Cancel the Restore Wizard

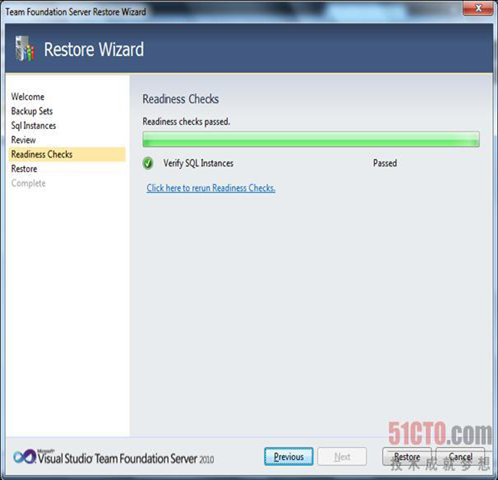[x=460, y=457]
